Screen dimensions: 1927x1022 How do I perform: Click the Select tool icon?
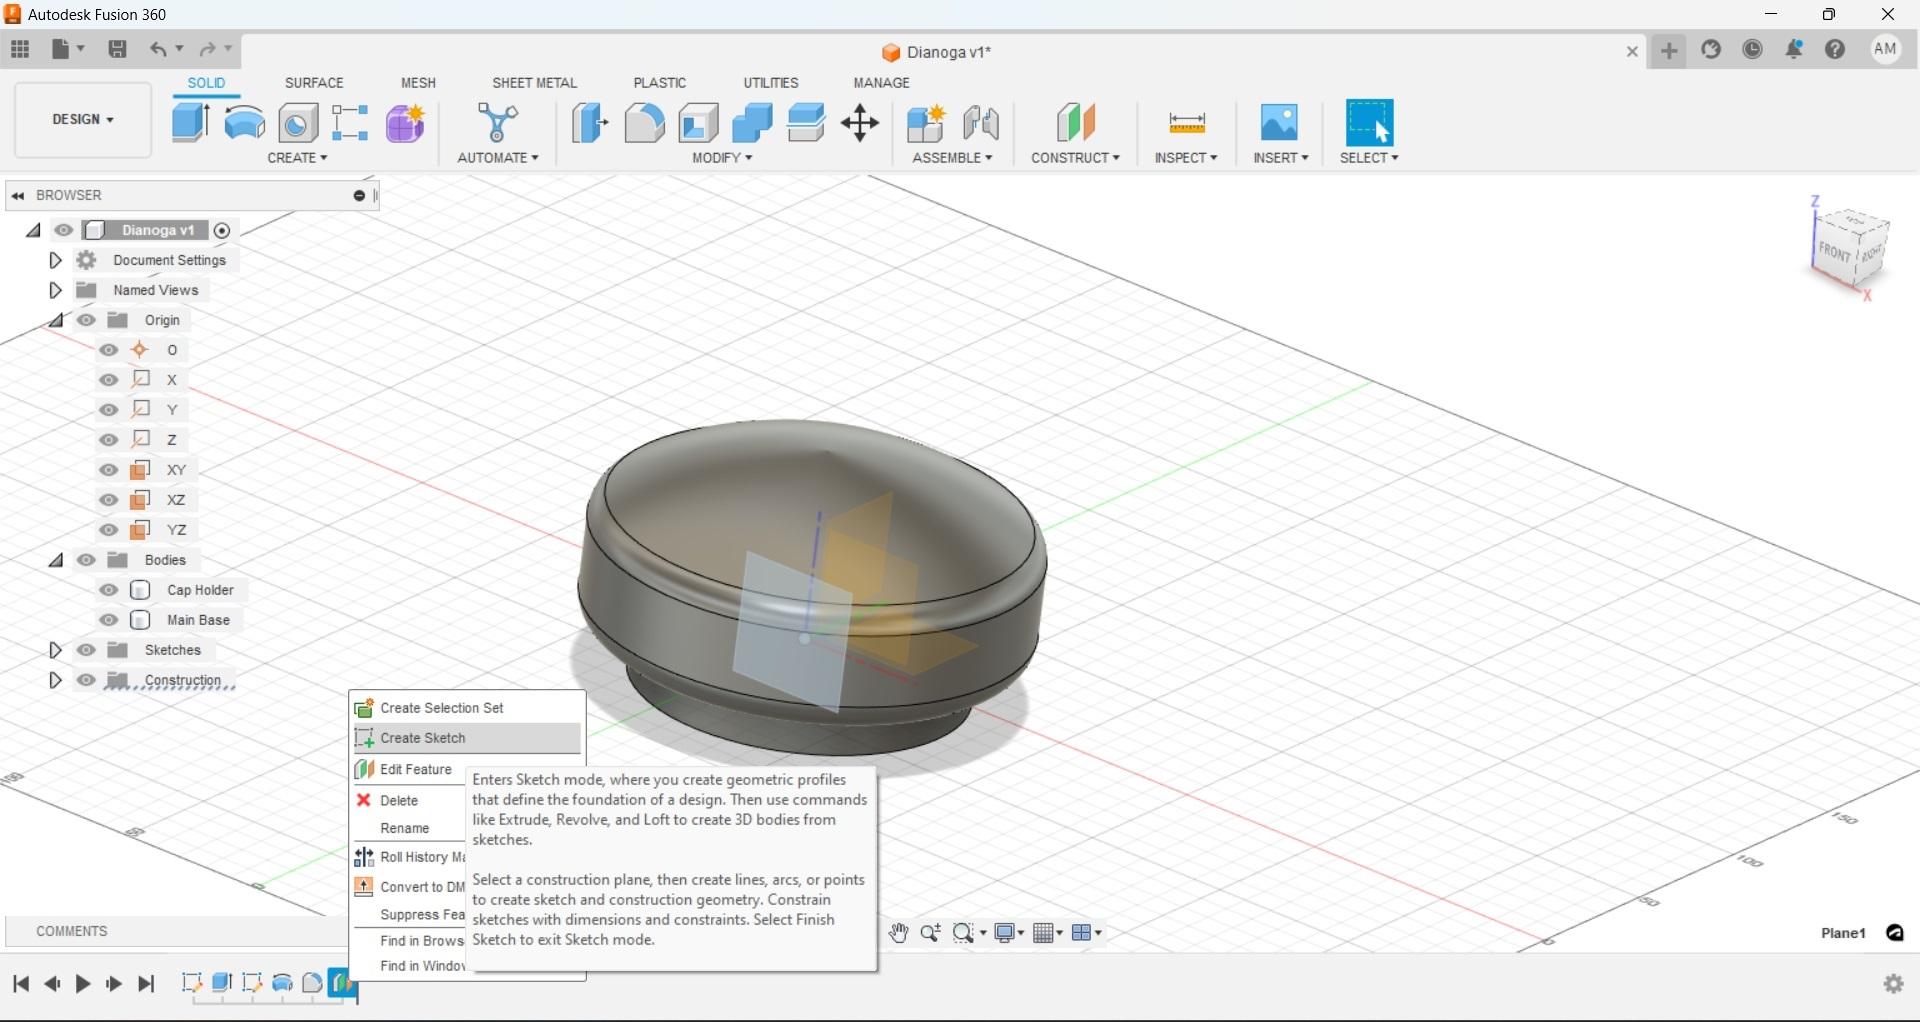(x=1369, y=123)
